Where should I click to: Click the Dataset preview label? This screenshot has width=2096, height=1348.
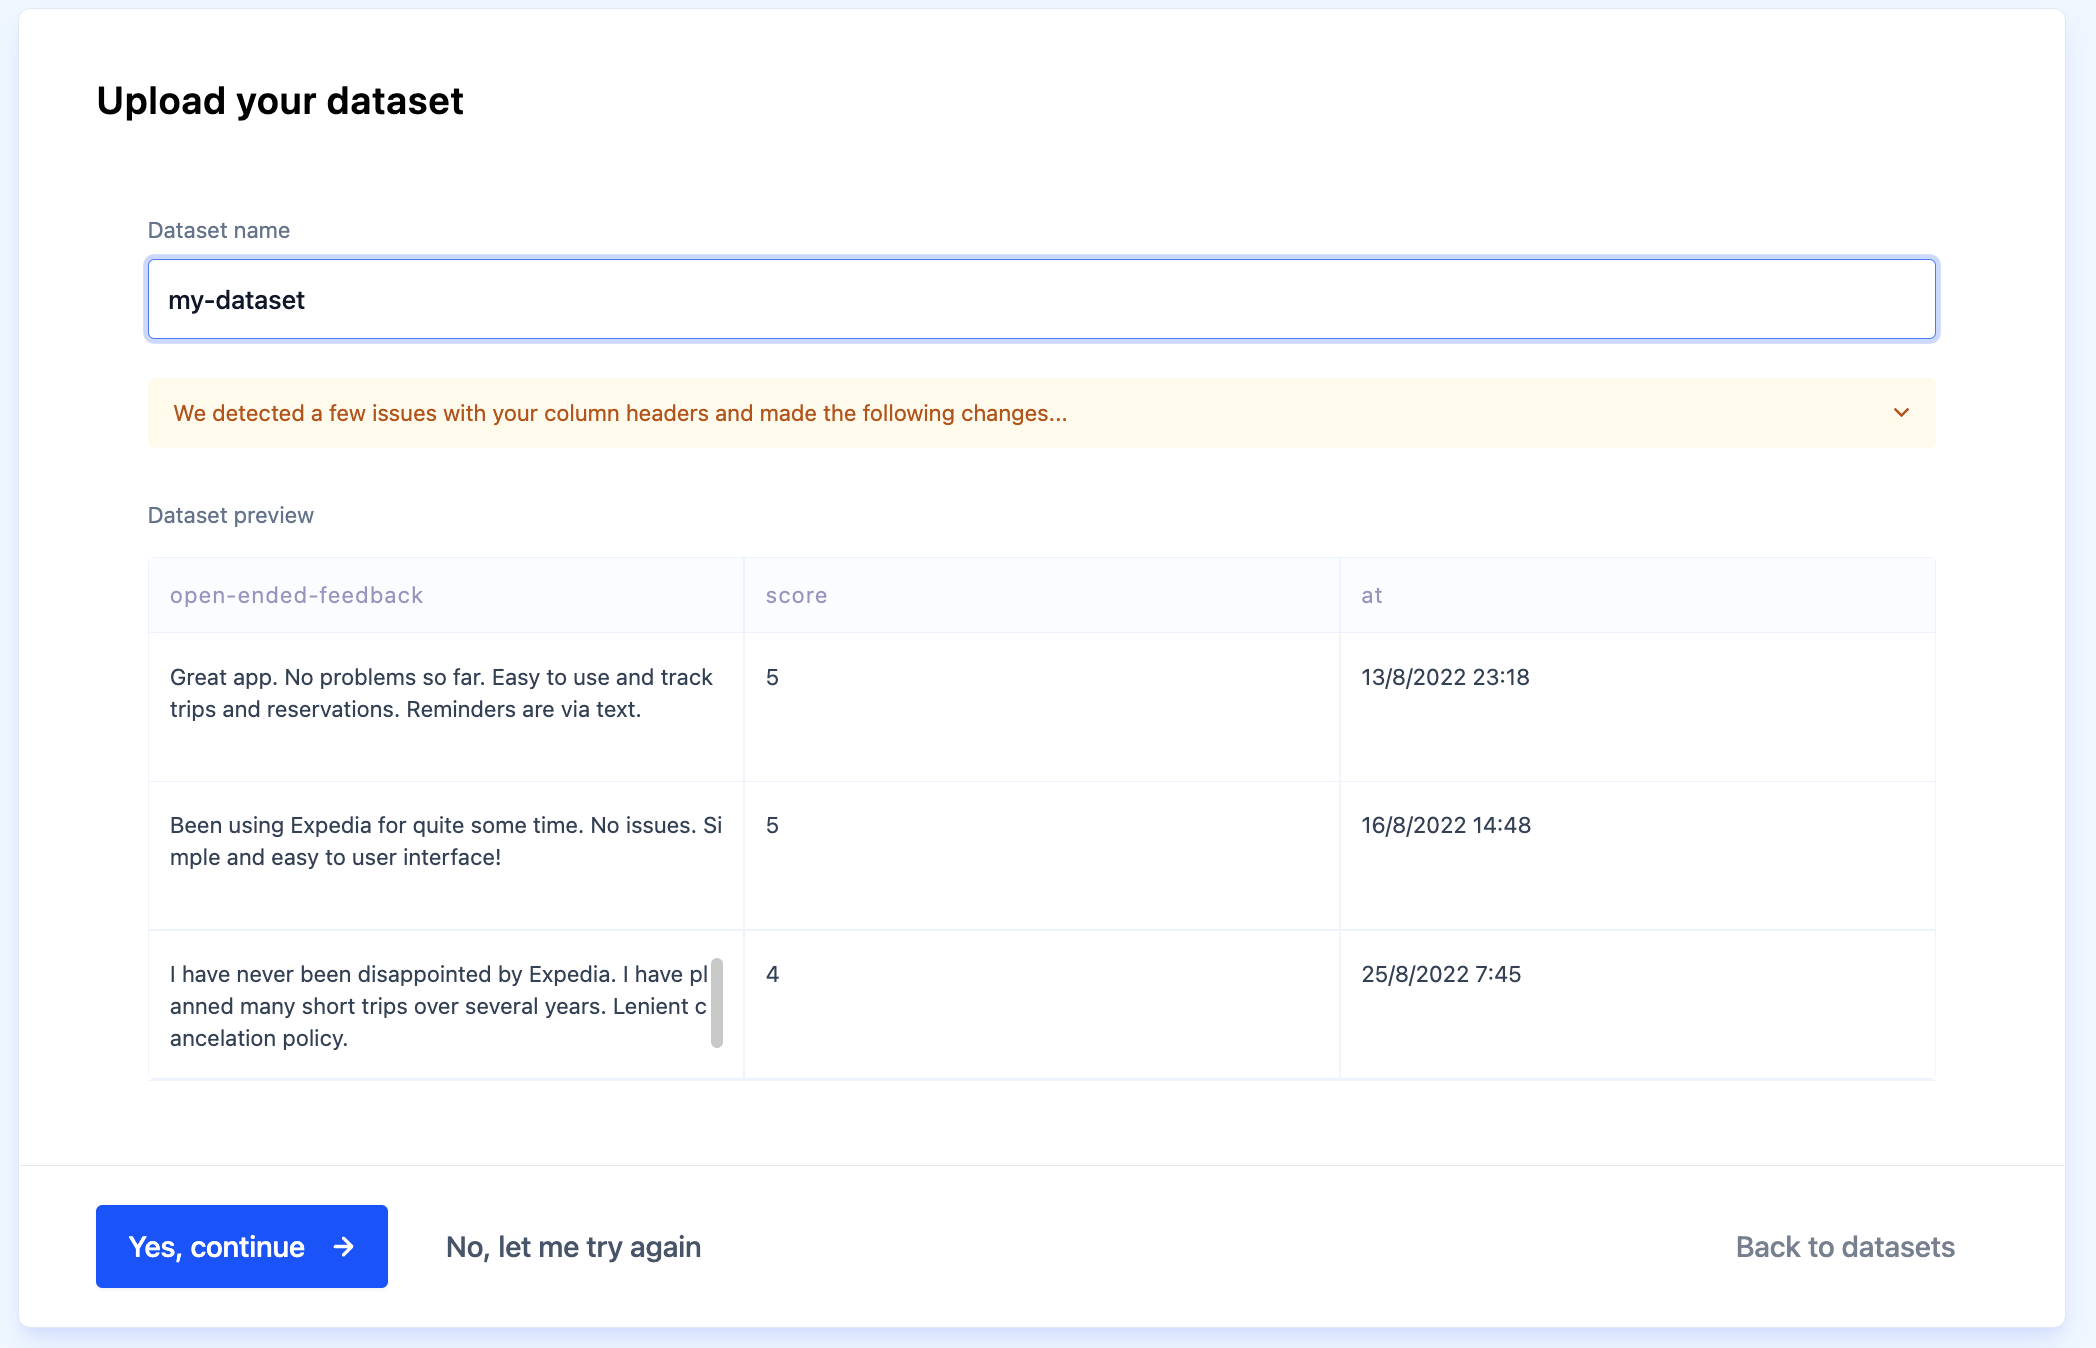tap(230, 515)
